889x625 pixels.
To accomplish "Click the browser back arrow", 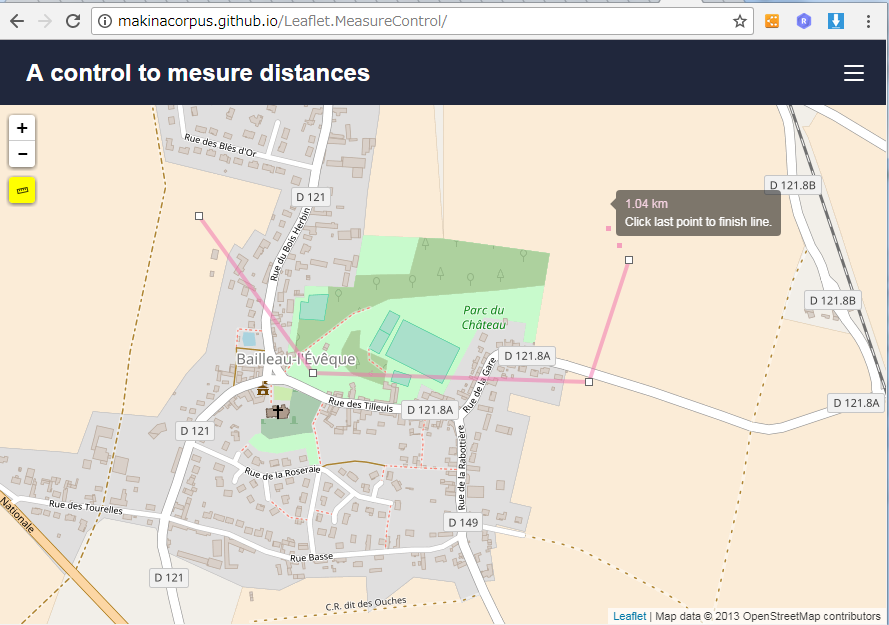I will pos(16,21).
